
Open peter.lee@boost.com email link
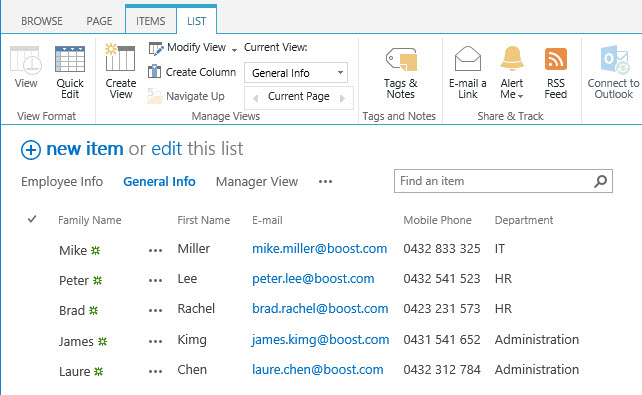tap(313, 279)
